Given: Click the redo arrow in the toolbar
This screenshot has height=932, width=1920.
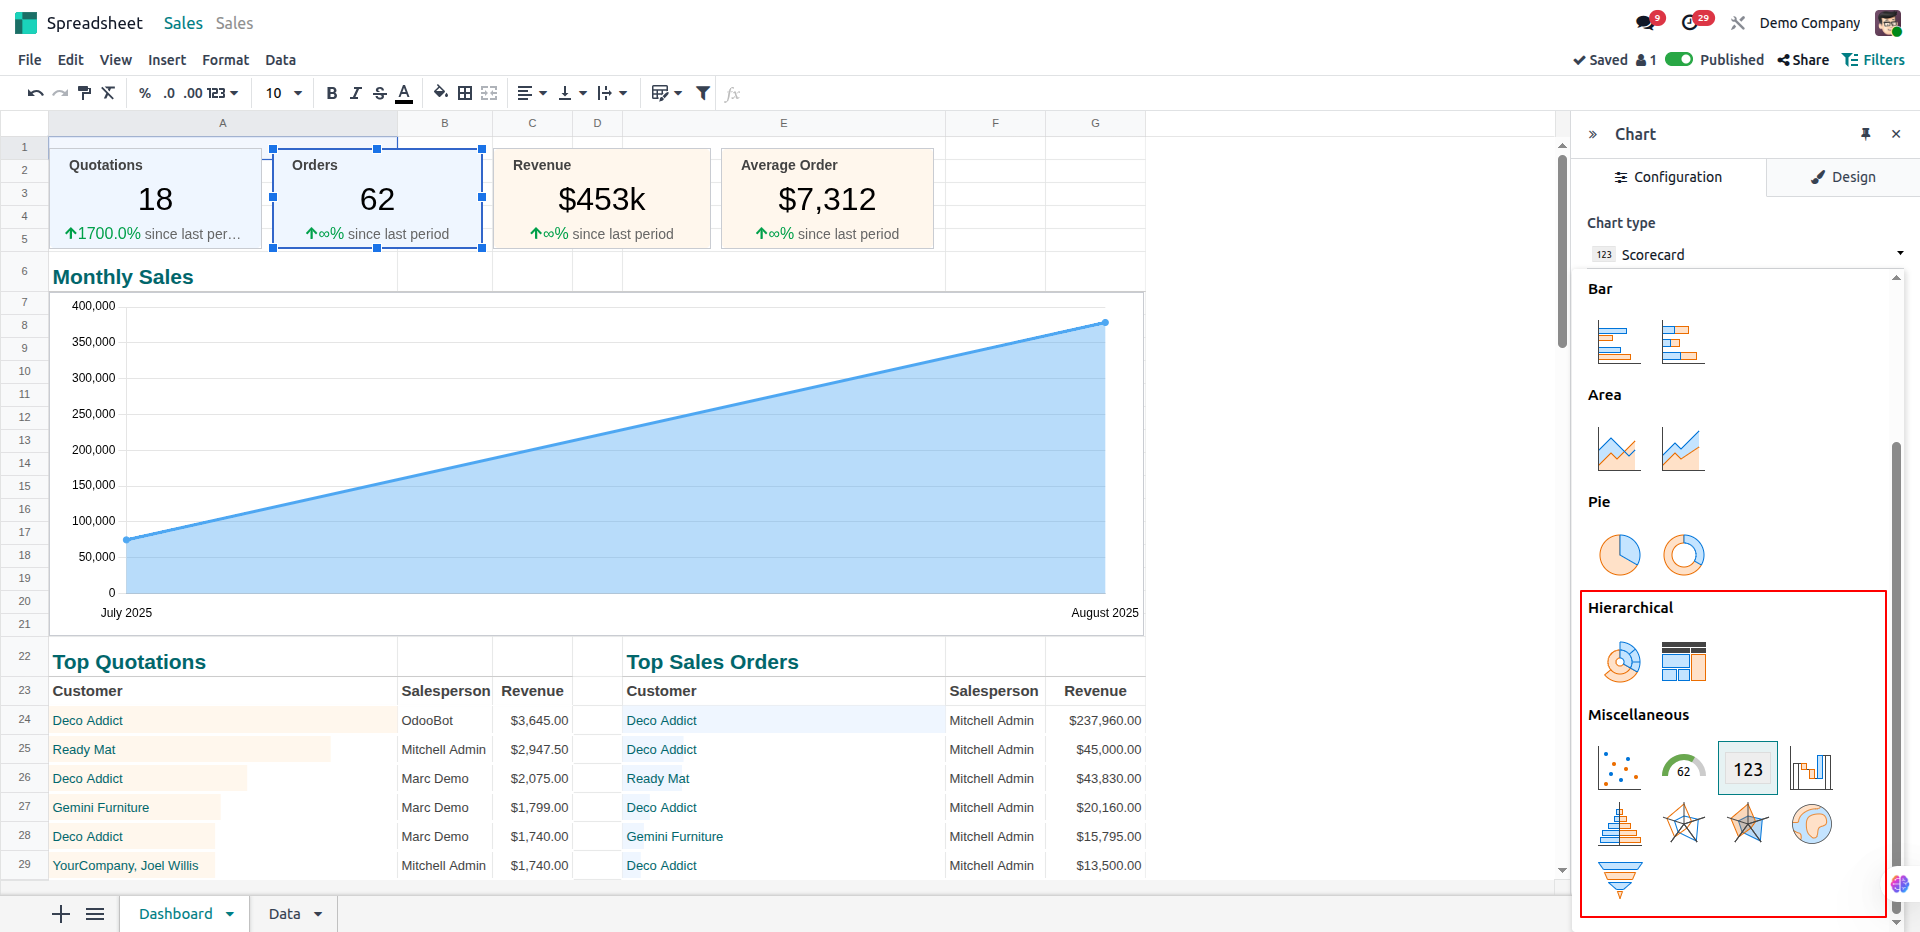Looking at the screenshot, I should [60, 93].
